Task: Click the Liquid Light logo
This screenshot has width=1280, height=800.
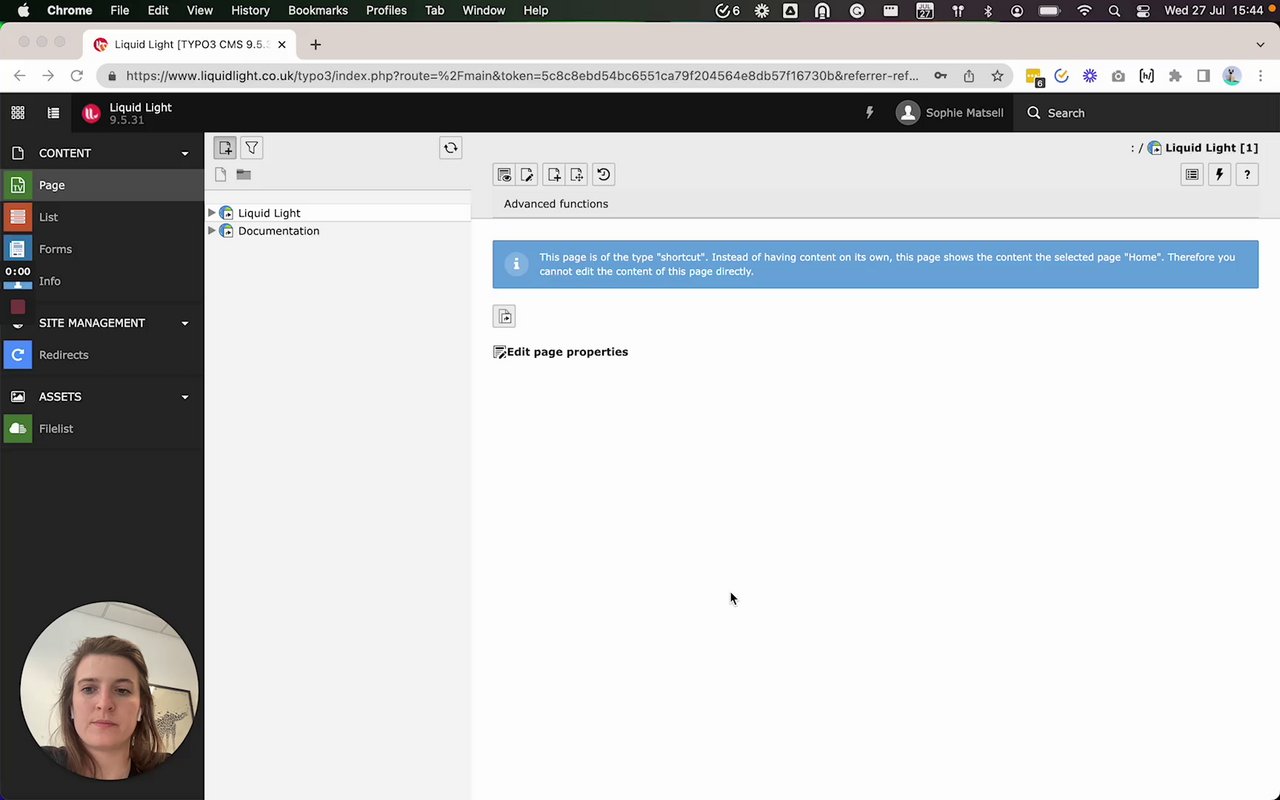Action: coord(91,114)
